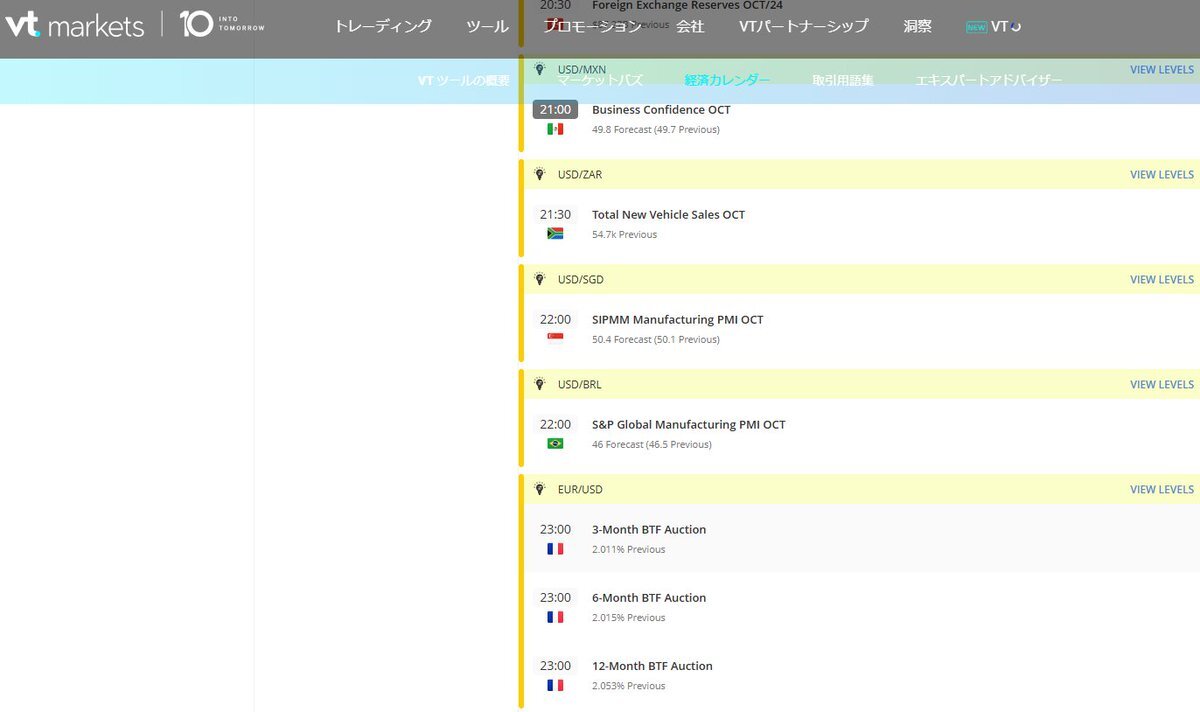1200x712 pixels.
Task: Click the France flag for 3-Month BTF Auction
Action: click(555, 549)
